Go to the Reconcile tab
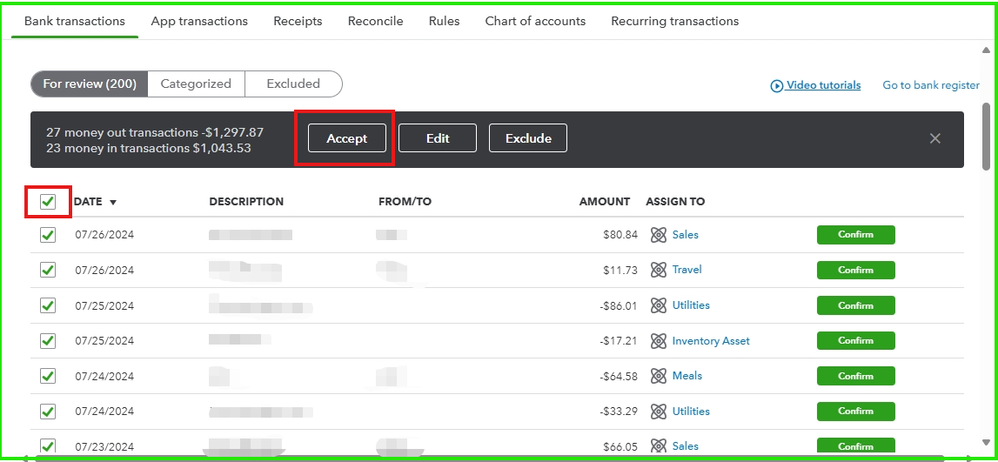Image resolution: width=998 pixels, height=462 pixels. coord(376,21)
